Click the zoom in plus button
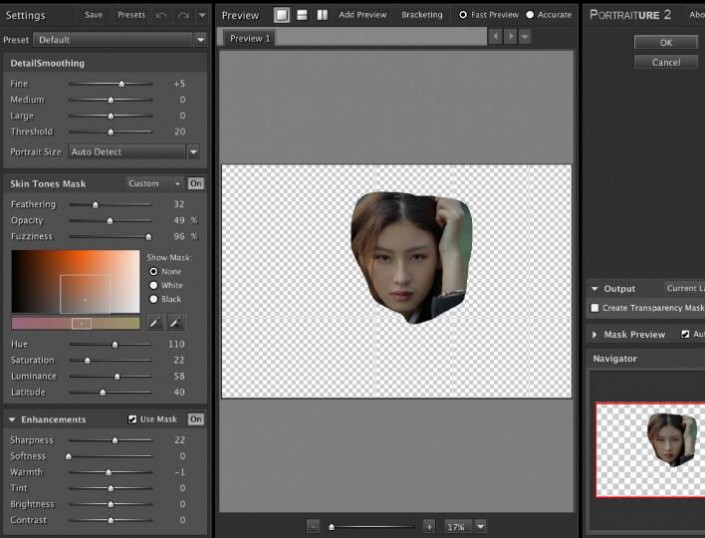Screen dimensions: 705x538 pyautogui.click(x=429, y=526)
